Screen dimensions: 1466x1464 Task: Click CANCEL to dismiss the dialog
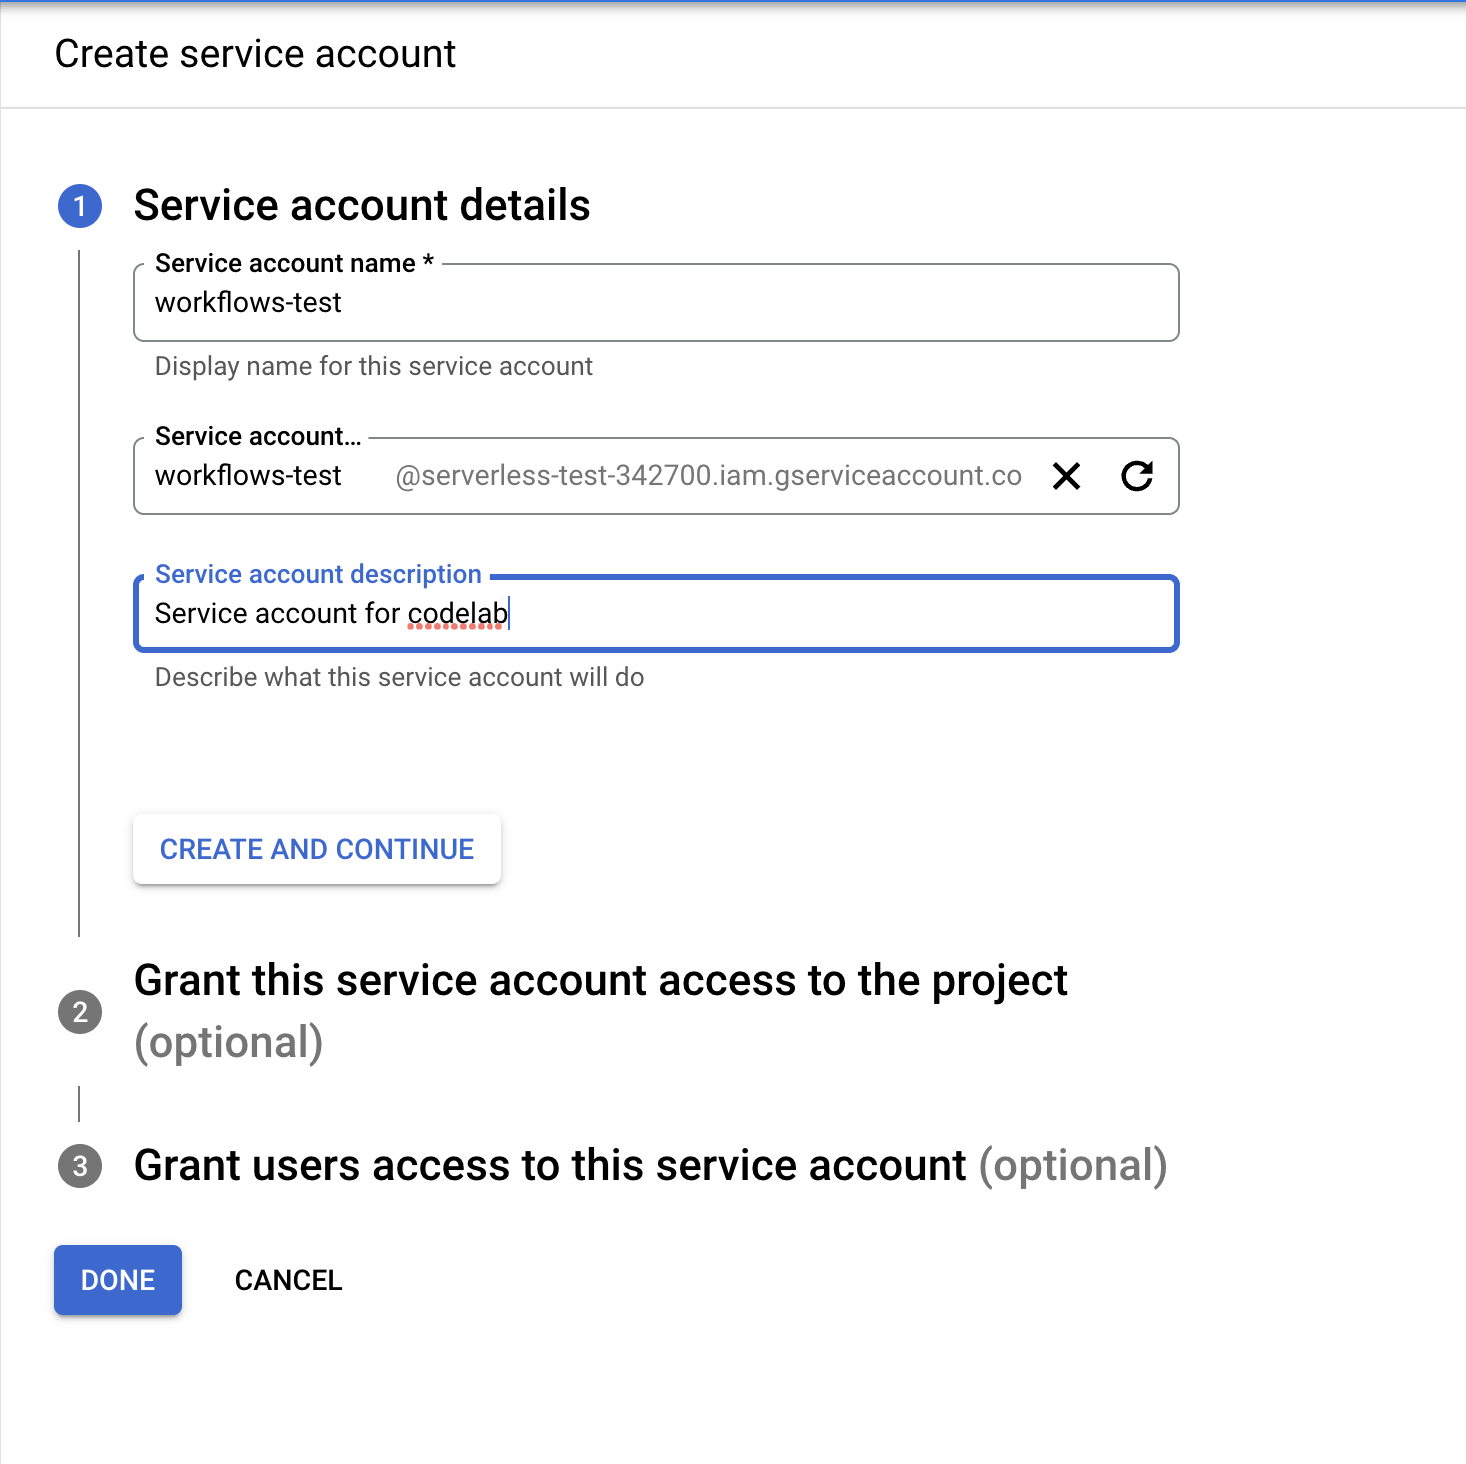click(288, 1280)
